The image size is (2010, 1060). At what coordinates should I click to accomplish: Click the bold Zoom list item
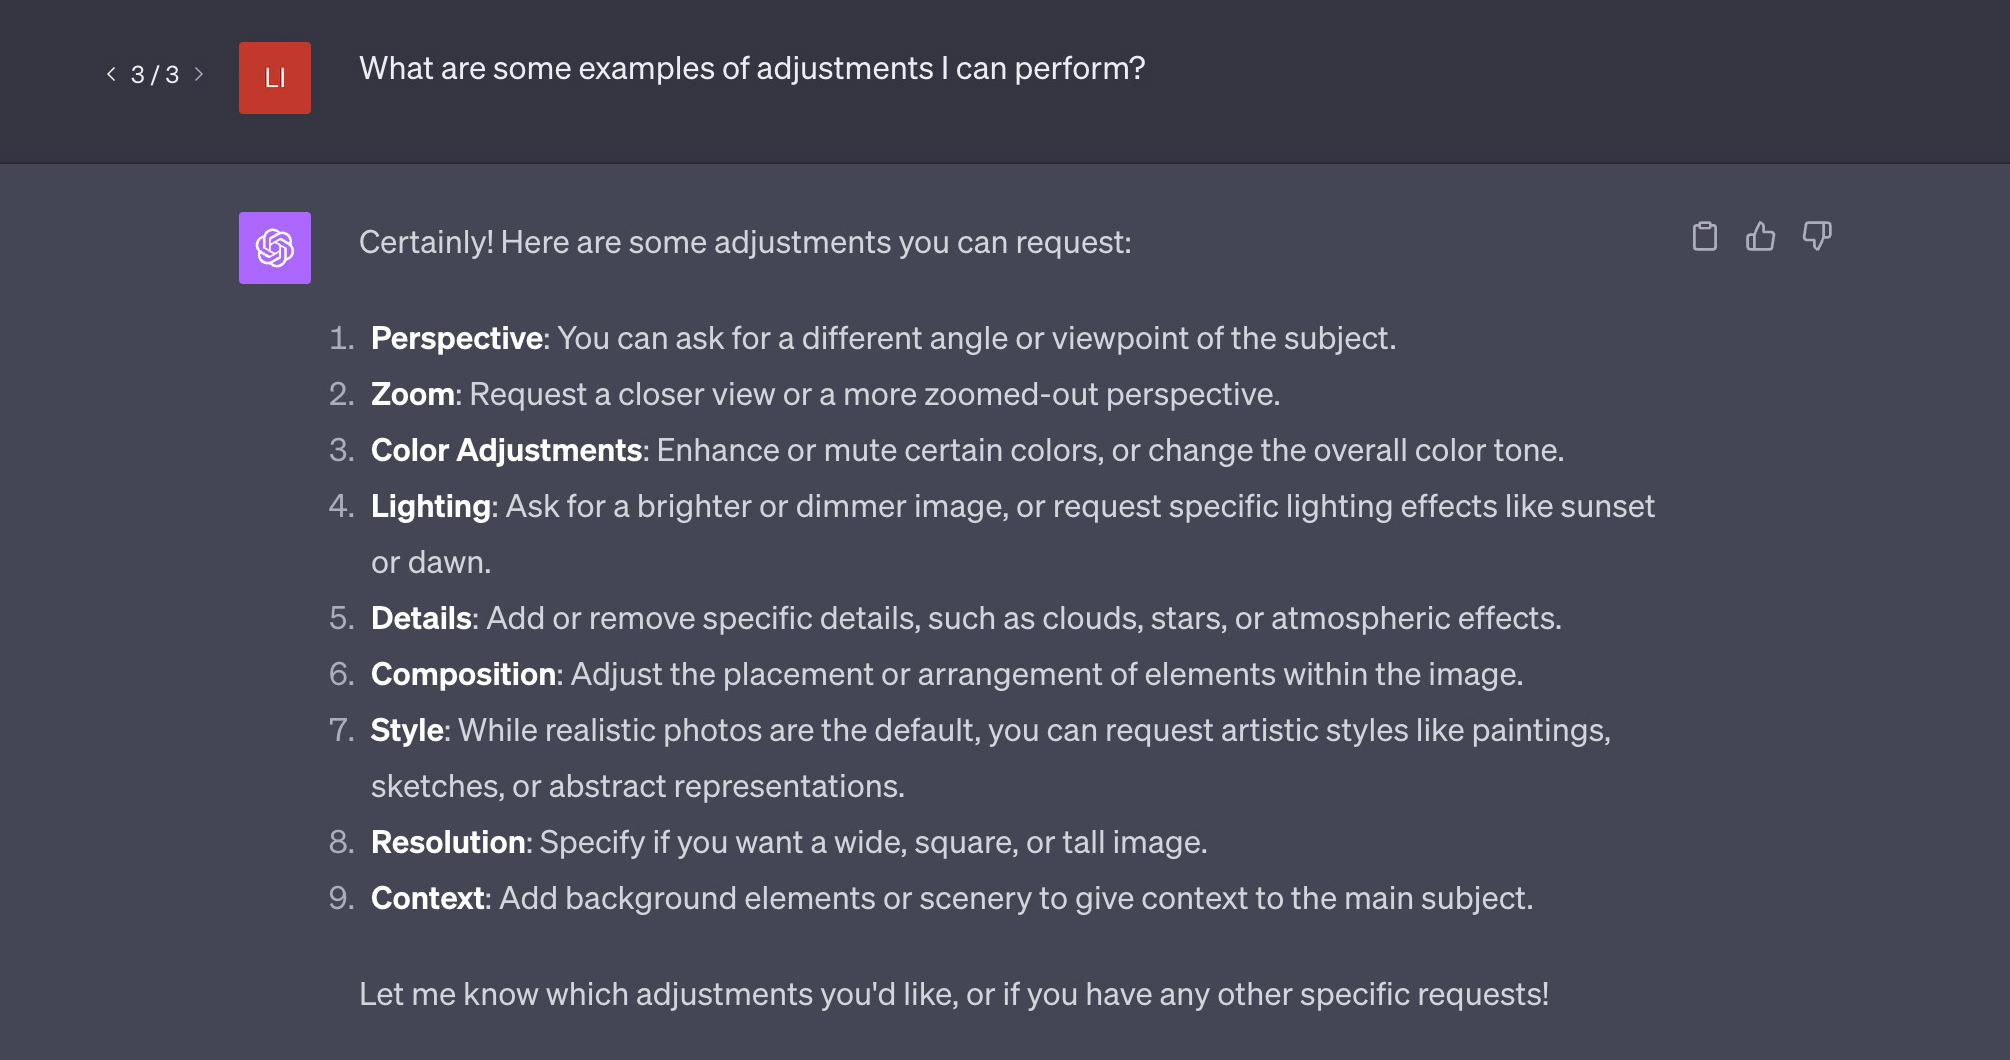coord(413,394)
